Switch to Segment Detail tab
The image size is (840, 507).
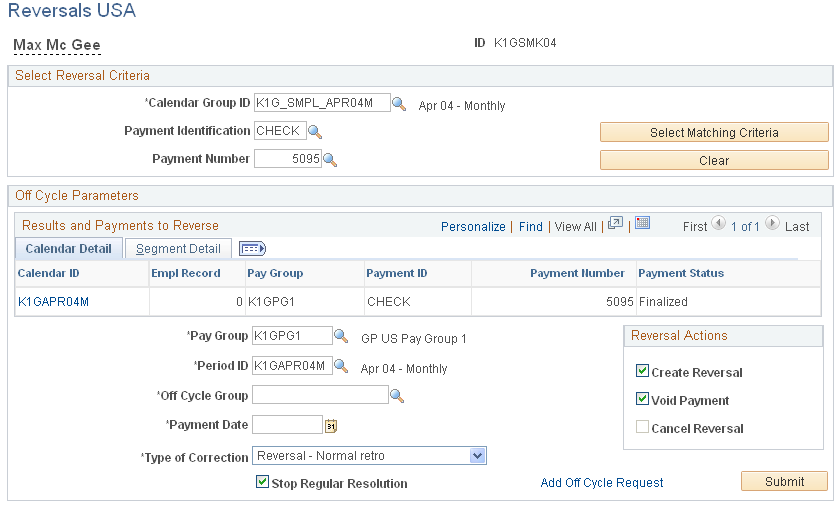(x=178, y=249)
